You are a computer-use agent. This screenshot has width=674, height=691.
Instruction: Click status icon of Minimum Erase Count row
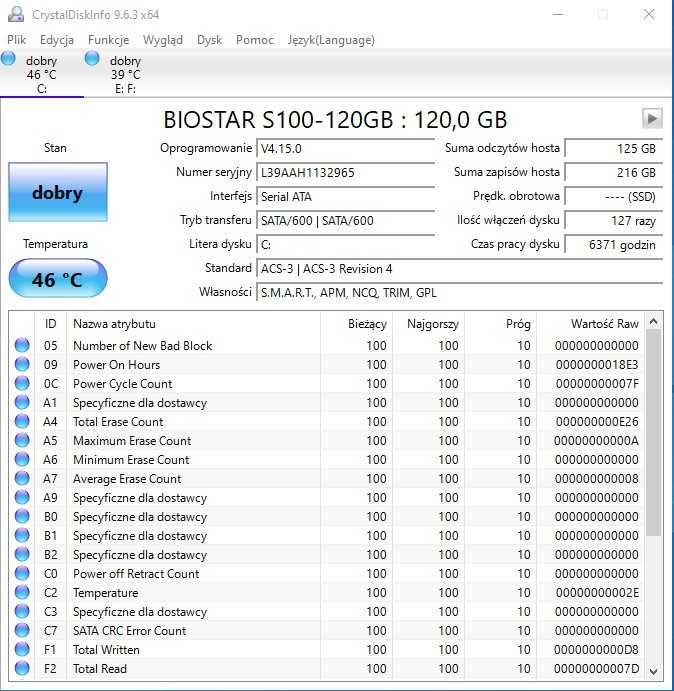click(x=22, y=459)
